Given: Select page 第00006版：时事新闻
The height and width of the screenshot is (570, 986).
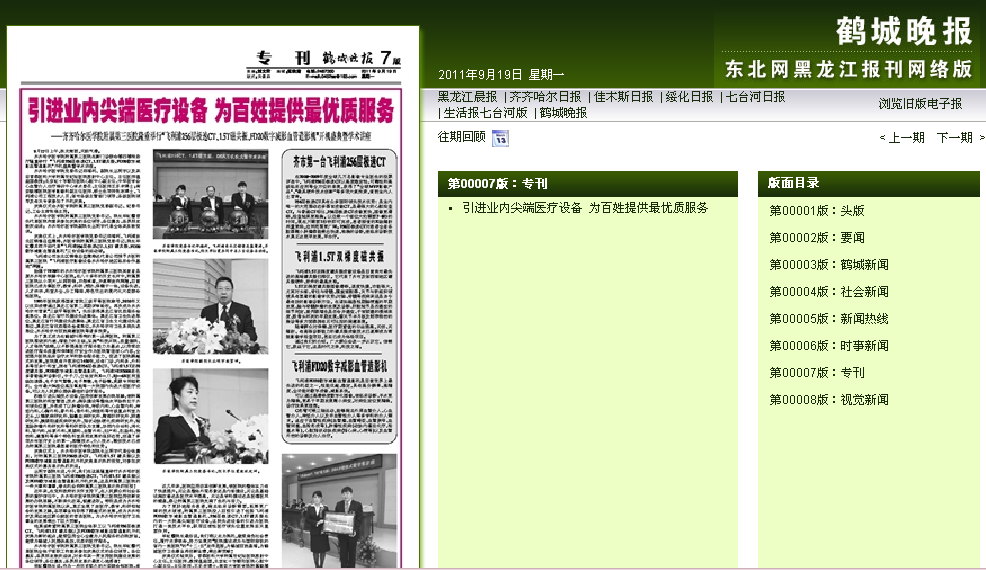Looking at the screenshot, I should coord(829,346).
